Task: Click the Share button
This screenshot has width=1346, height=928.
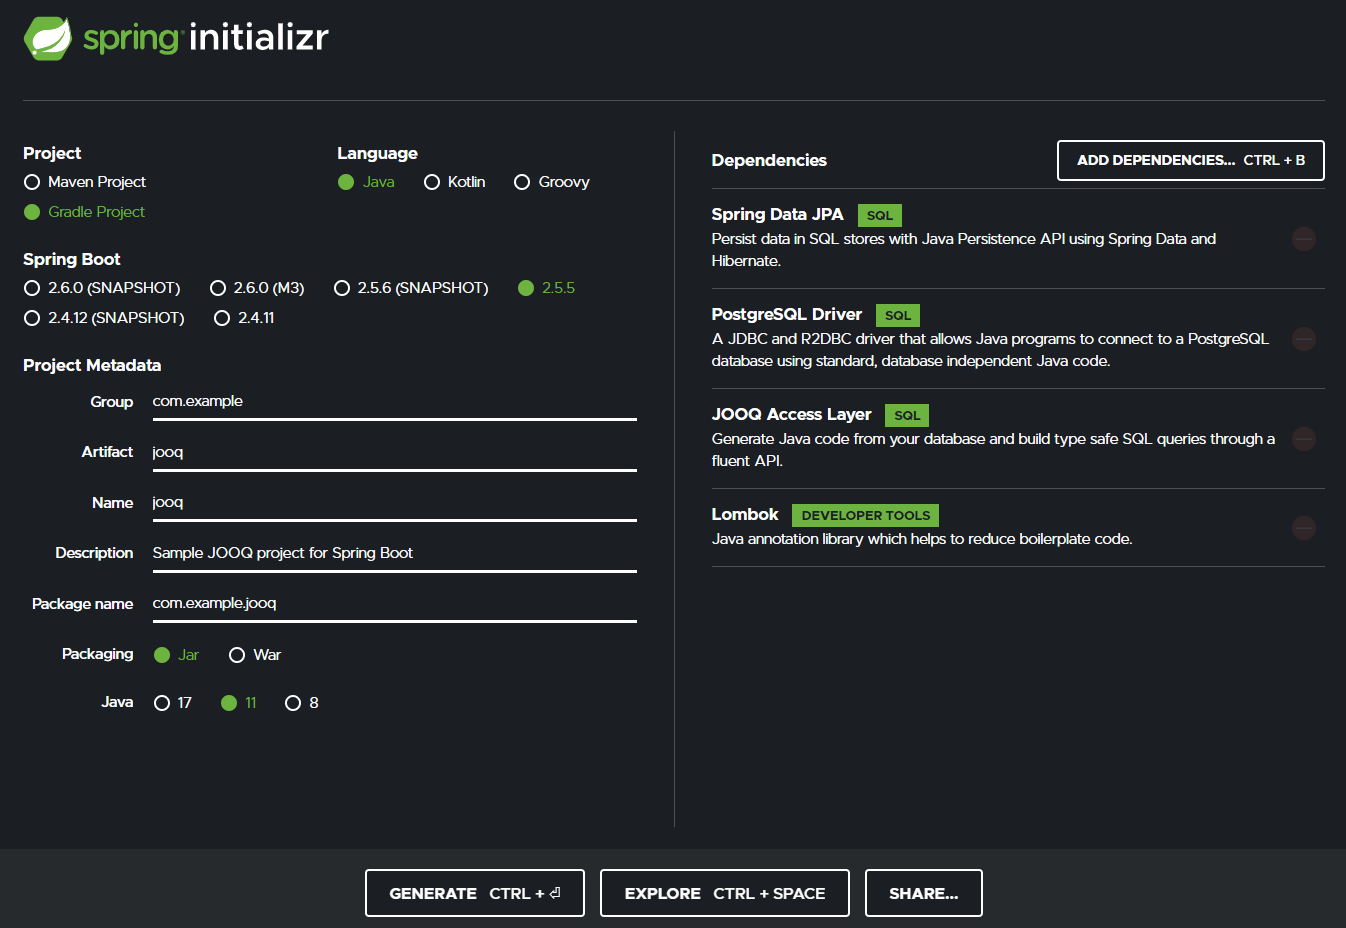Action: click(924, 893)
